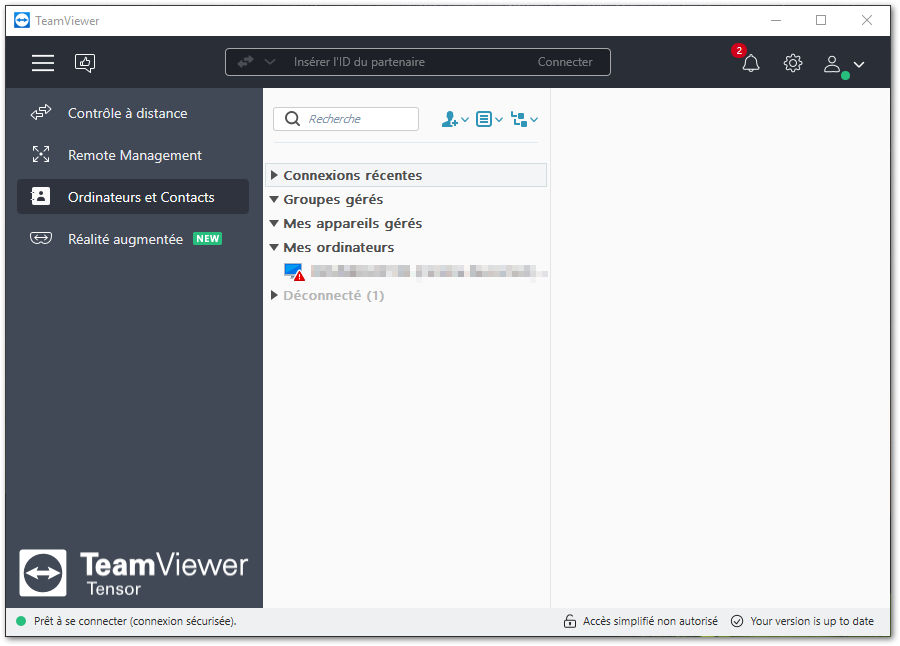900x646 pixels.
Task: Select the computer with warning icon
Action: [x=416, y=272]
